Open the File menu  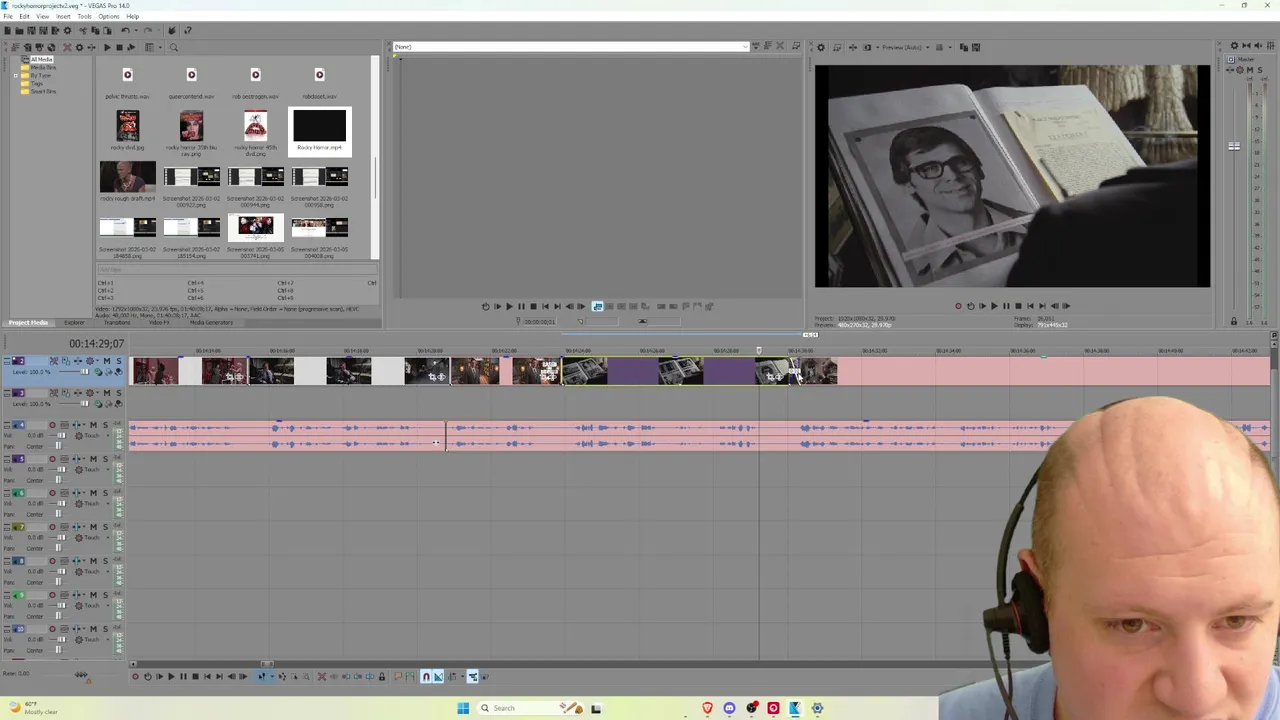pos(8,16)
